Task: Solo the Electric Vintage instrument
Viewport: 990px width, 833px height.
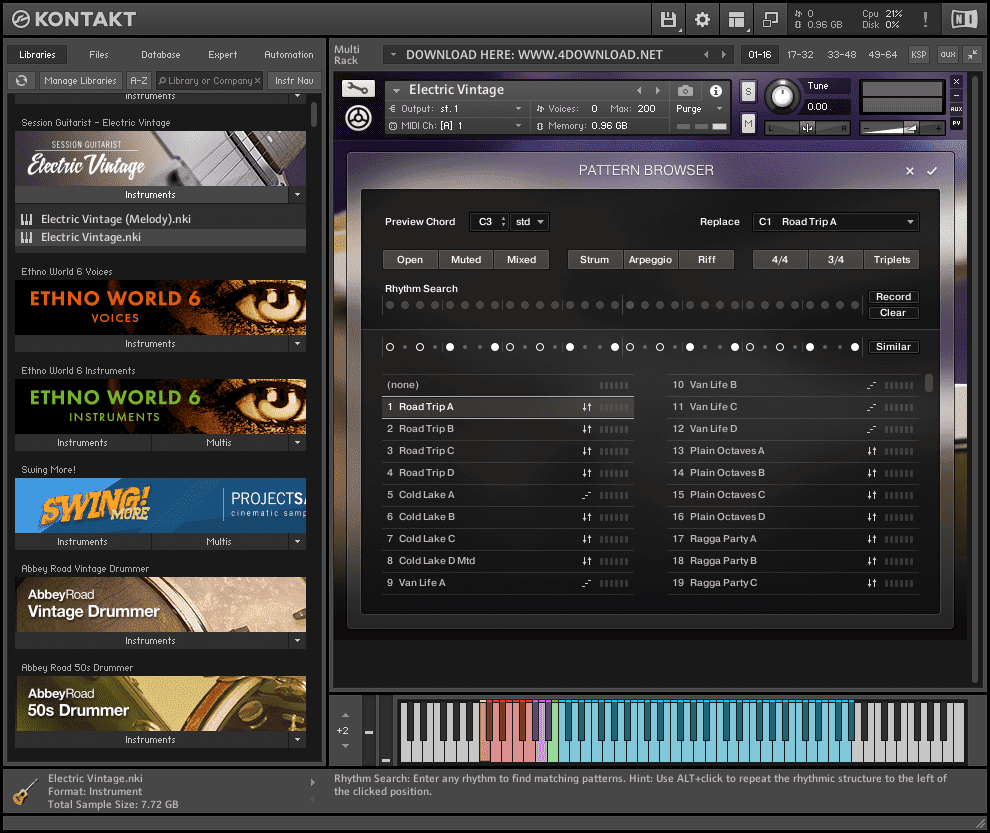Action: pyautogui.click(x=748, y=92)
